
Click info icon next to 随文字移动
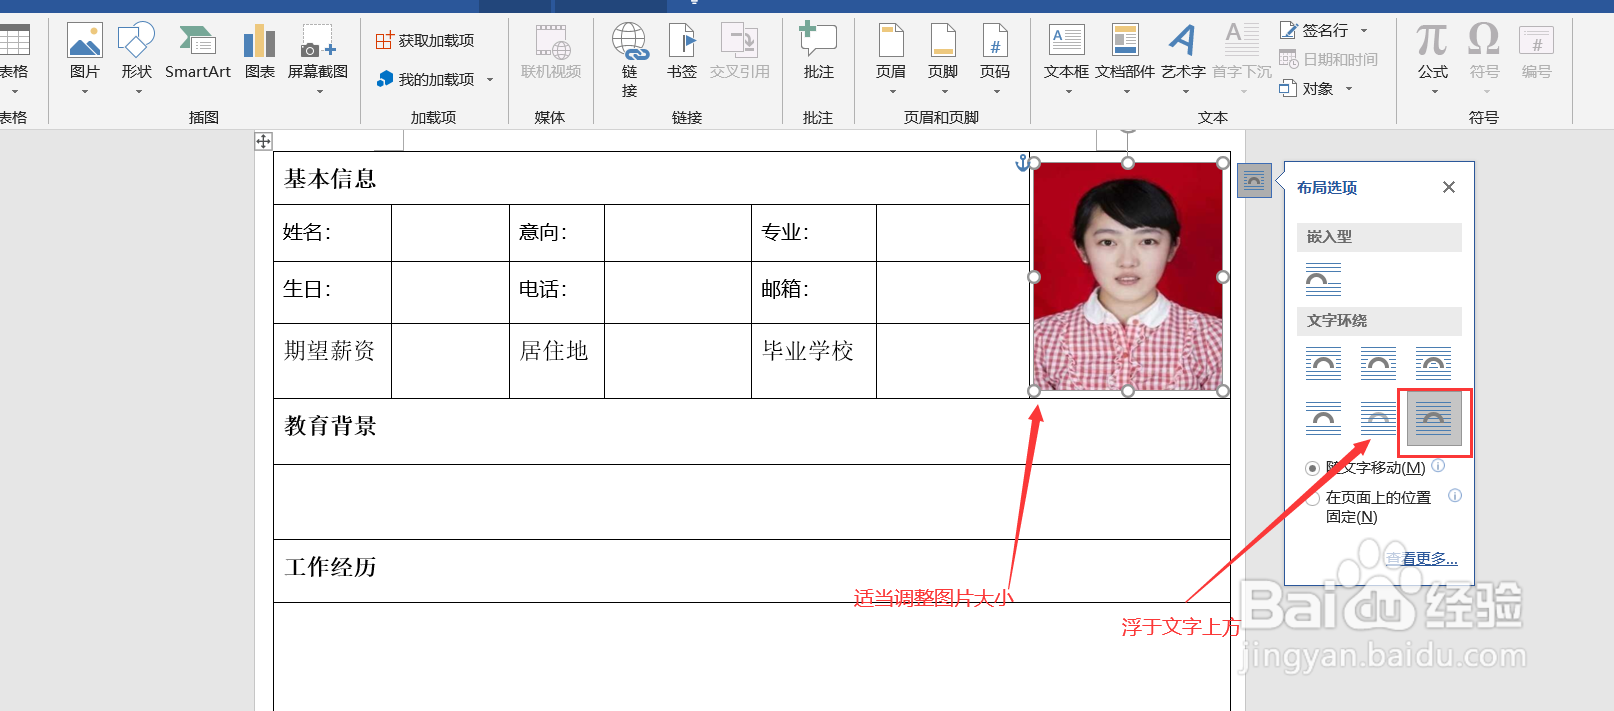pyautogui.click(x=1438, y=466)
